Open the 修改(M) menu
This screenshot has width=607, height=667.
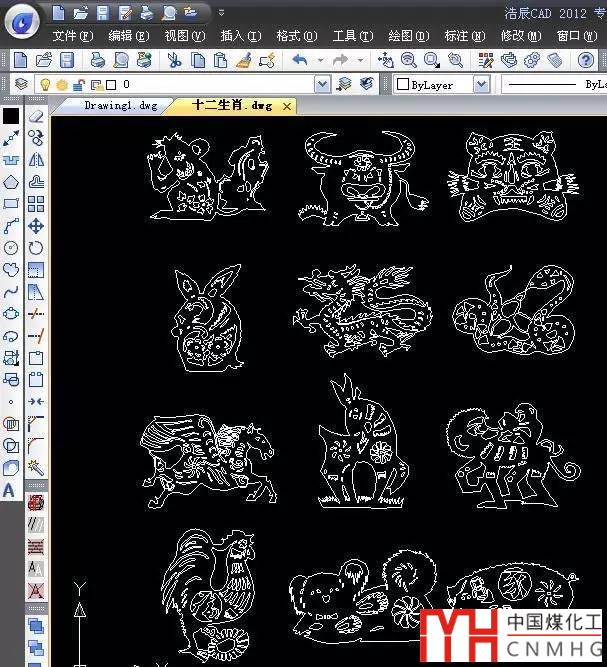click(x=521, y=36)
